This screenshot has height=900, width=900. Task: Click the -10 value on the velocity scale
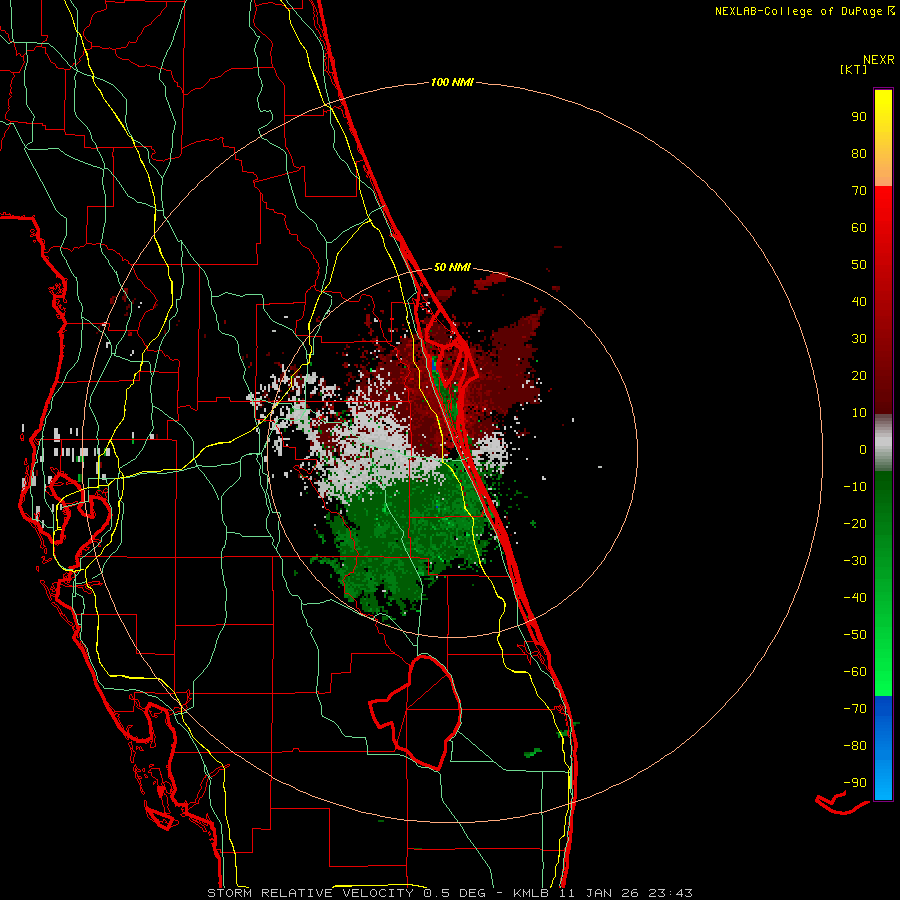[x=855, y=487]
